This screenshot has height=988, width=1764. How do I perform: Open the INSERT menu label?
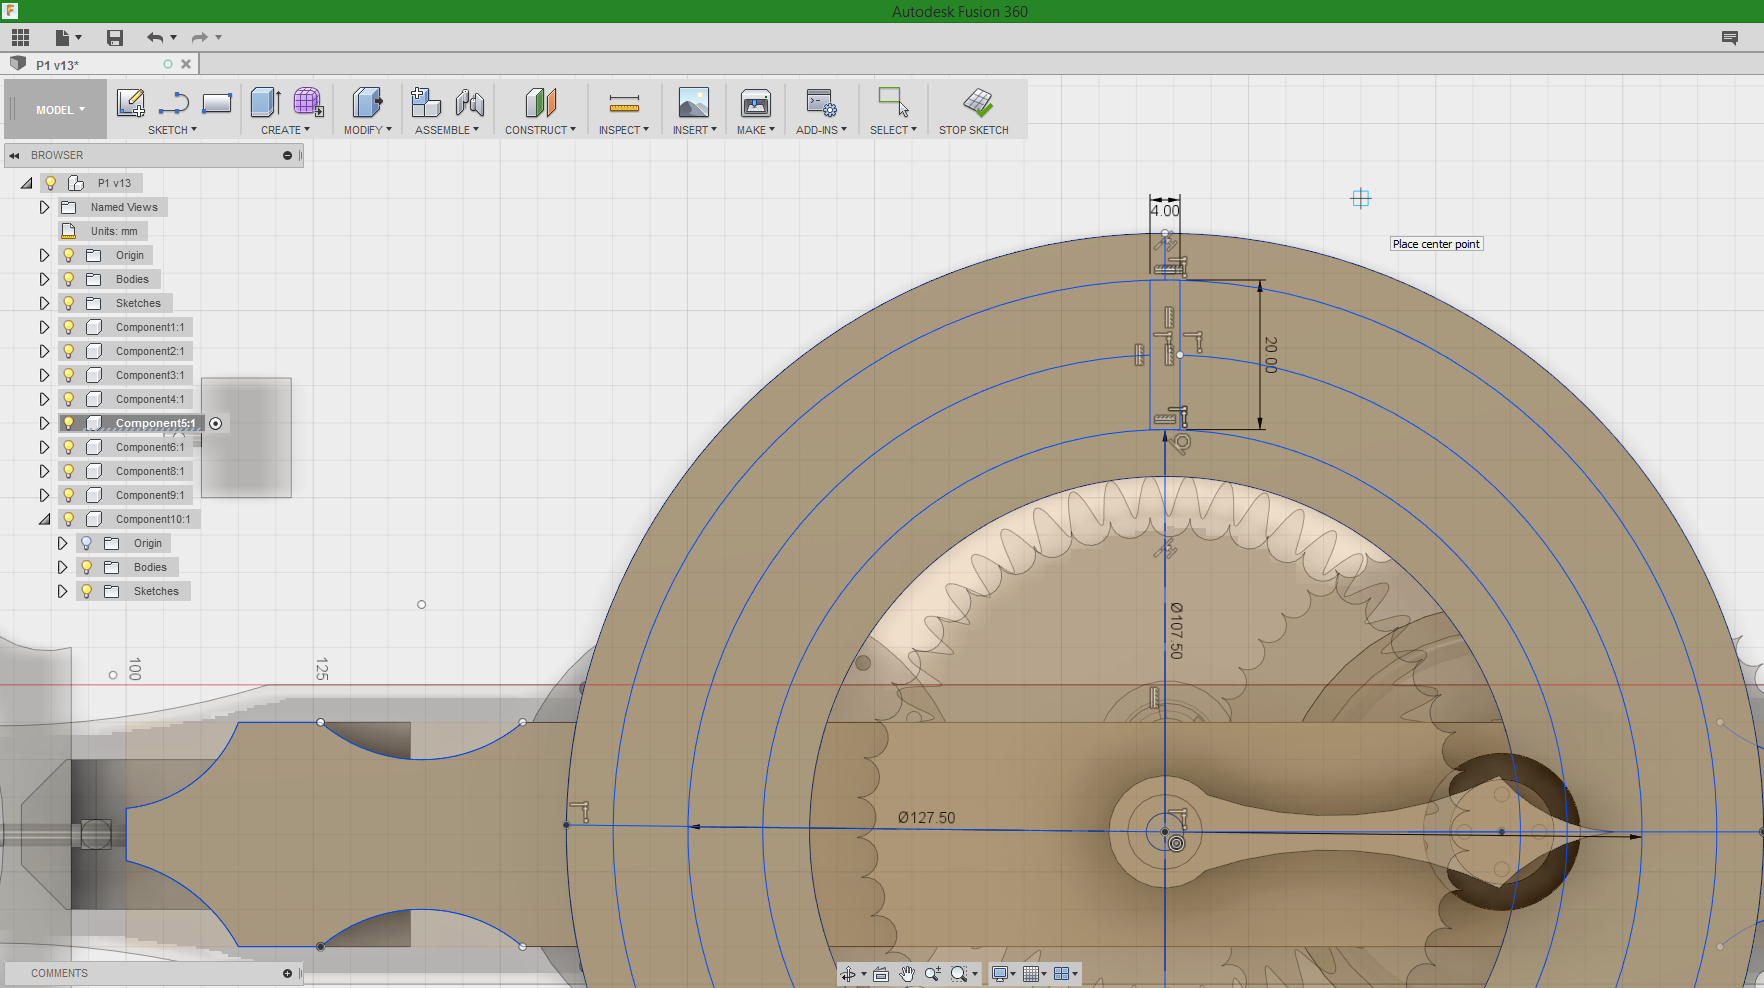[x=694, y=130]
